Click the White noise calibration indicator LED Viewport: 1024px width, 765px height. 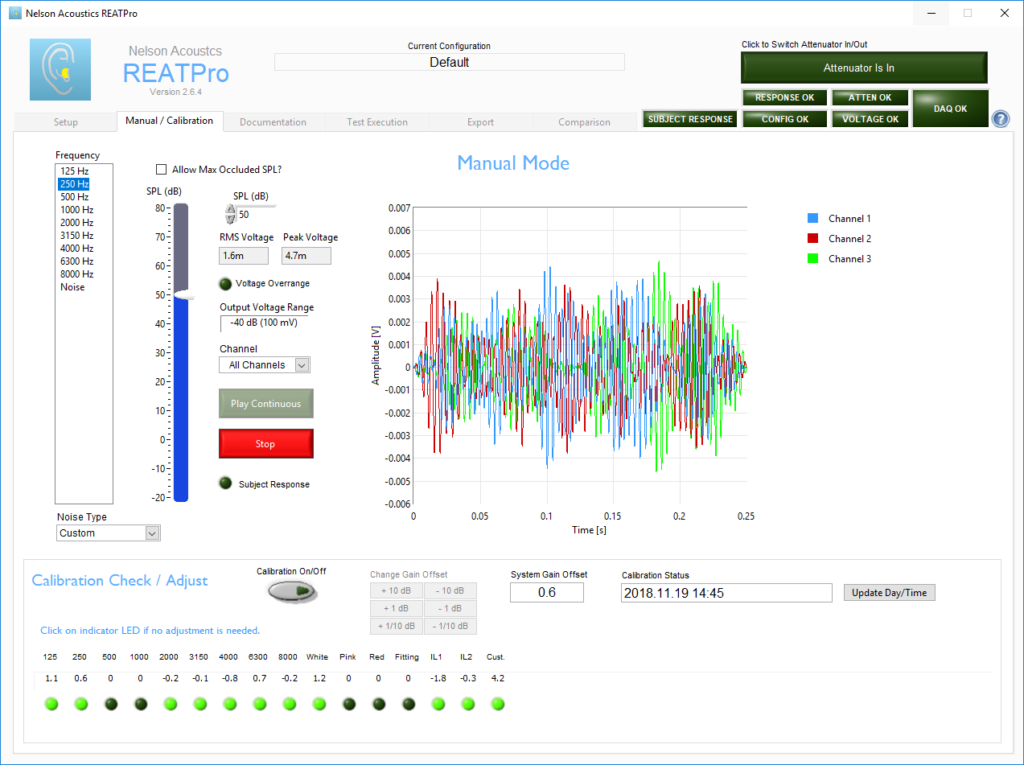click(x=317, y=703)
